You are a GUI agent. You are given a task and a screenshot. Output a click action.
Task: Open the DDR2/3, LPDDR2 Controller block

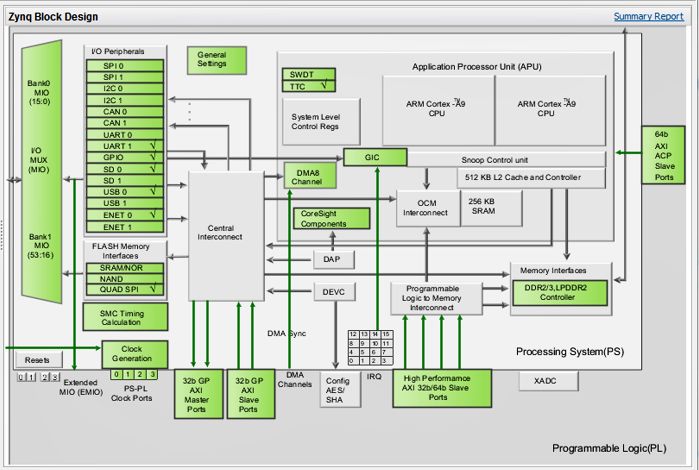tap(560, 293)
